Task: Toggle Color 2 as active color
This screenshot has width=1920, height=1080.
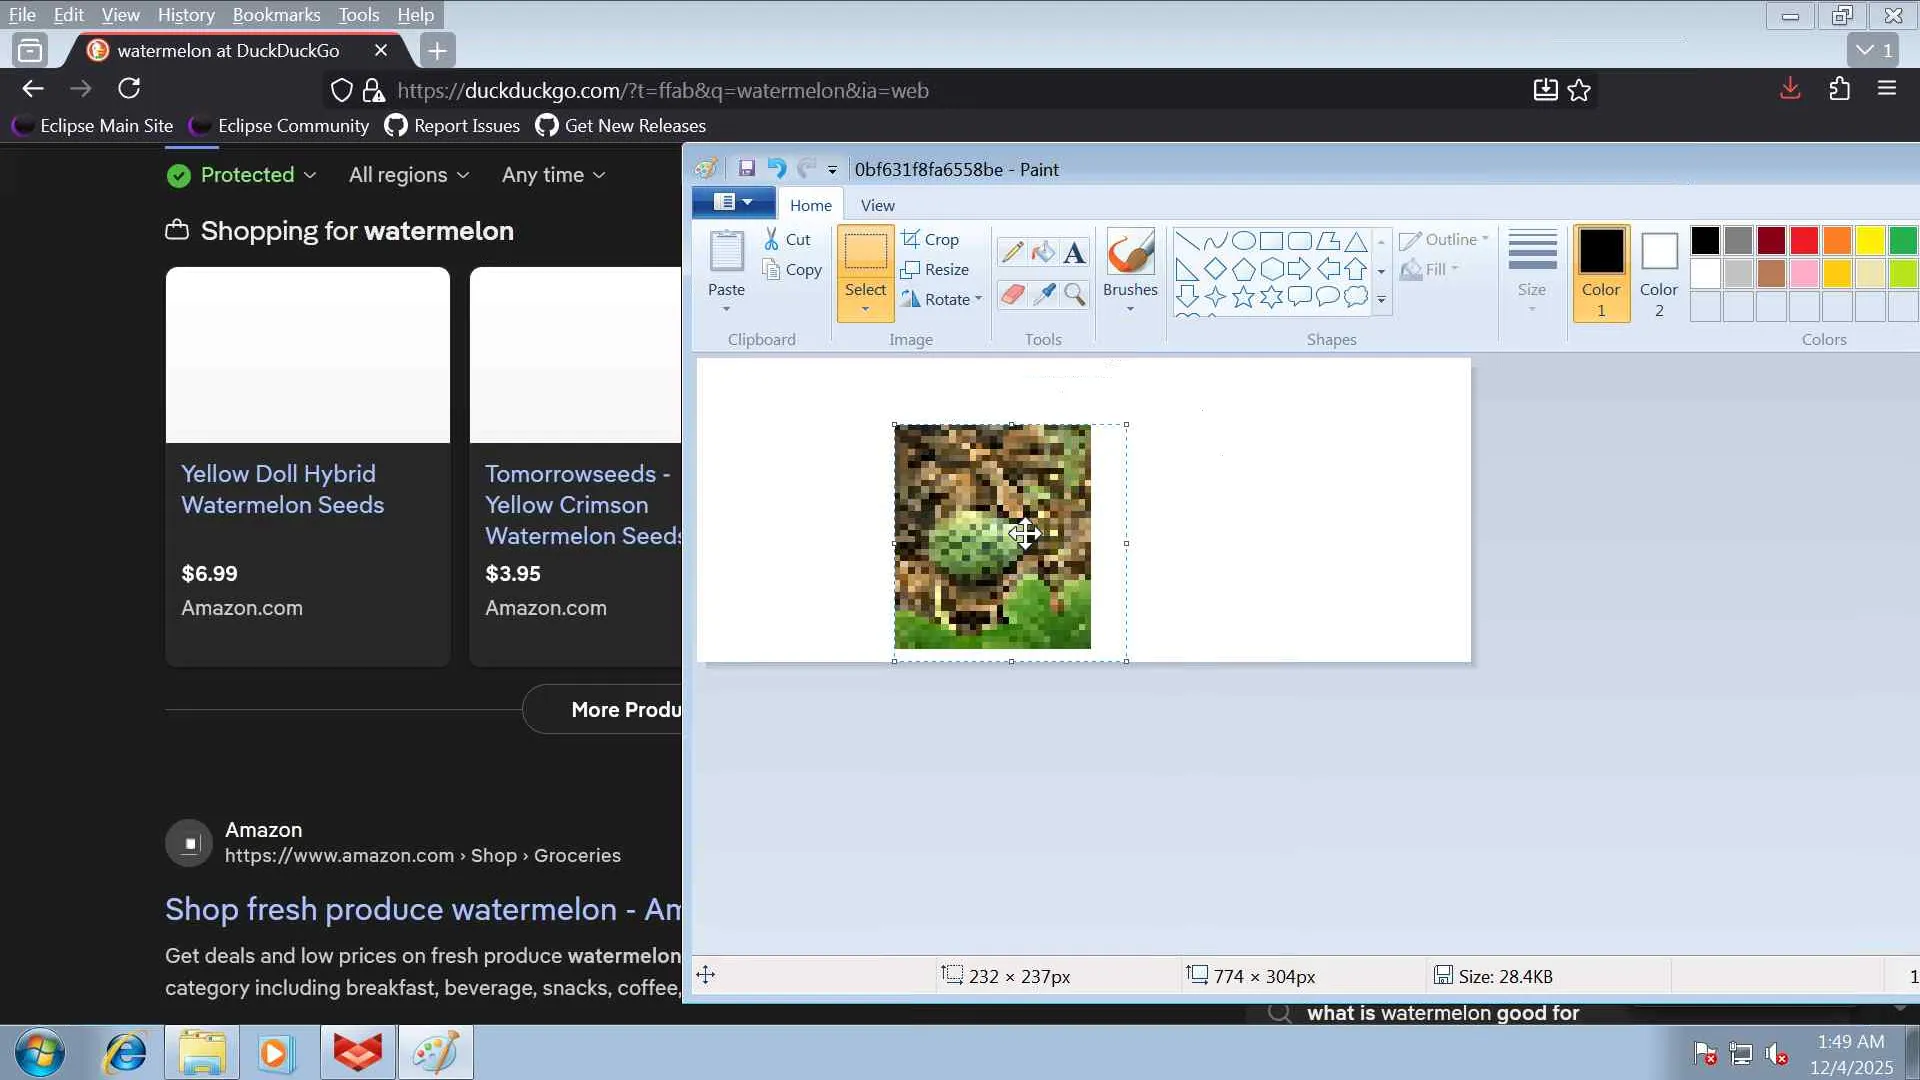Action: (x=1659, y=272)
